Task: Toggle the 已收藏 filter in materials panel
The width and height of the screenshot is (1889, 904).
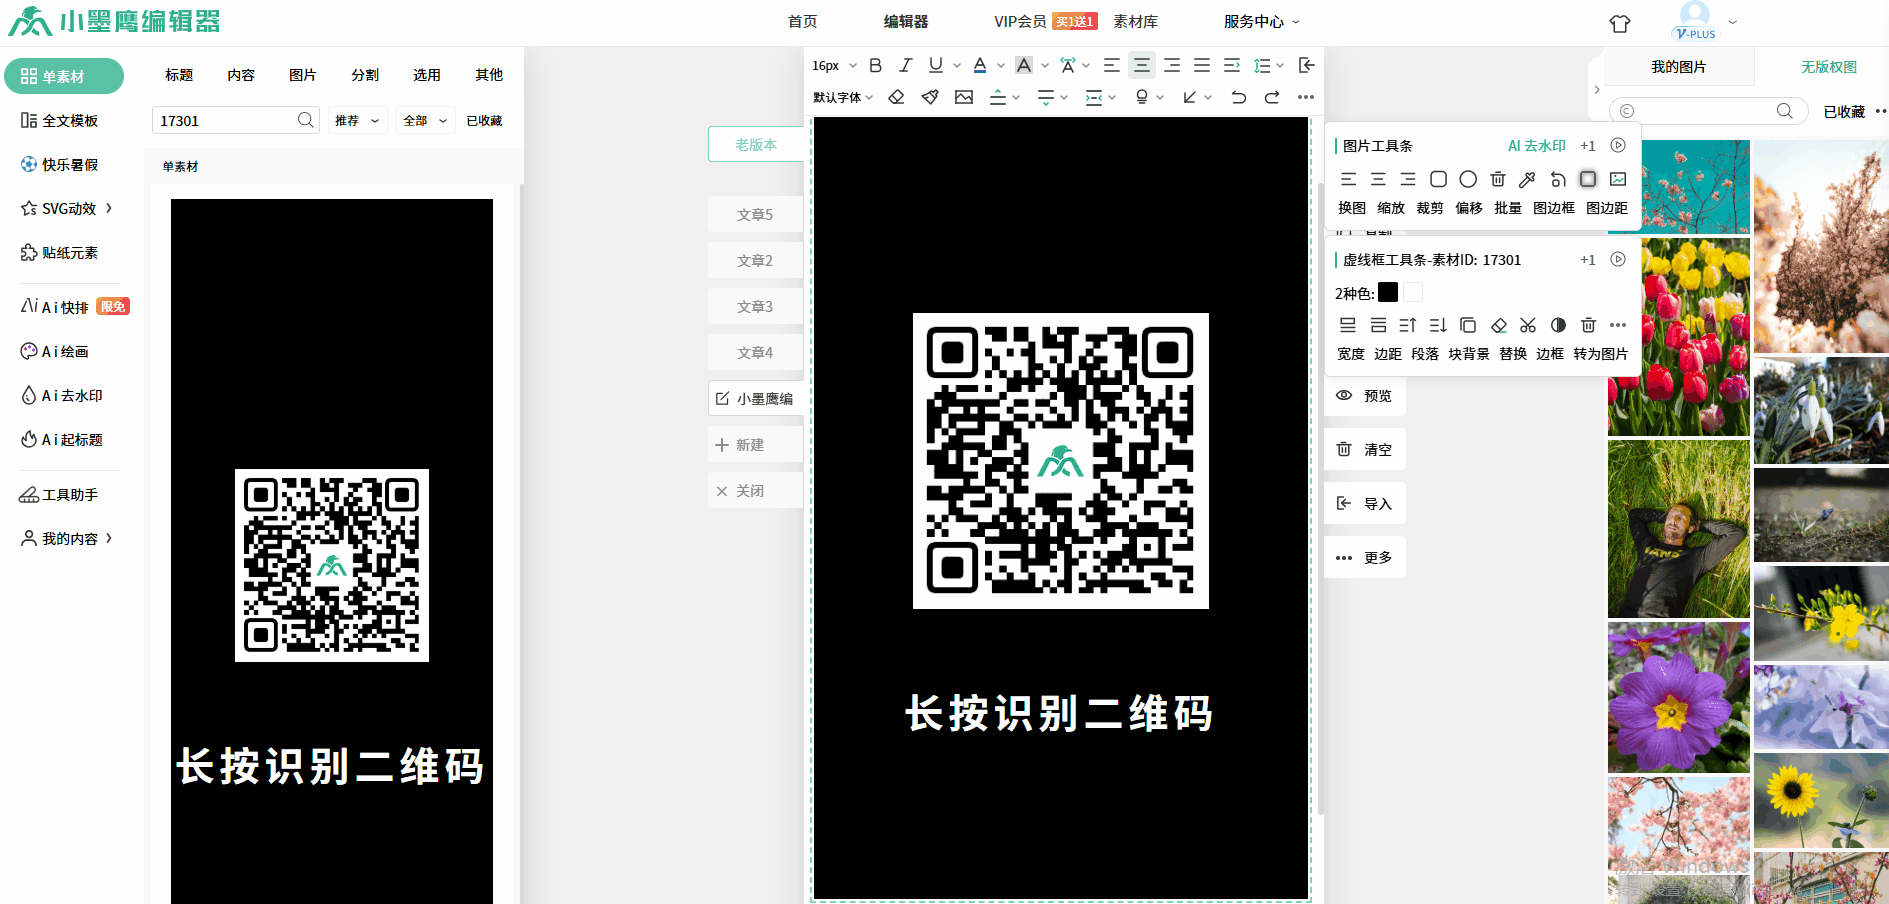Action: tap(484, 120)
